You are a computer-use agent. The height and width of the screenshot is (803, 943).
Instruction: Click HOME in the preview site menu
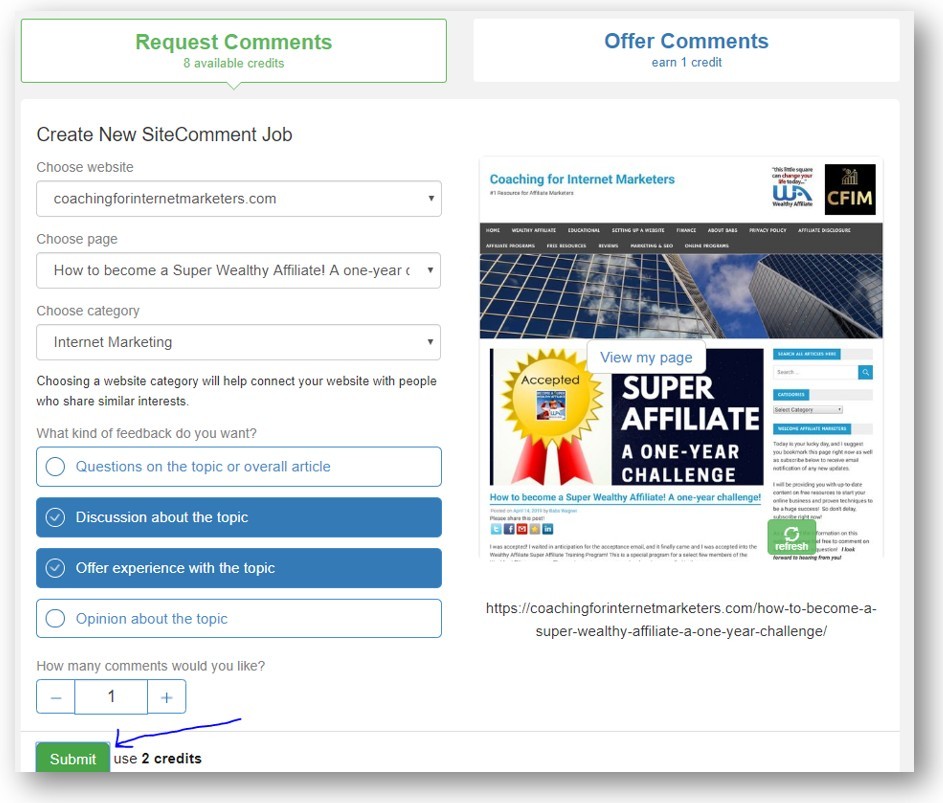coord(493,230)
